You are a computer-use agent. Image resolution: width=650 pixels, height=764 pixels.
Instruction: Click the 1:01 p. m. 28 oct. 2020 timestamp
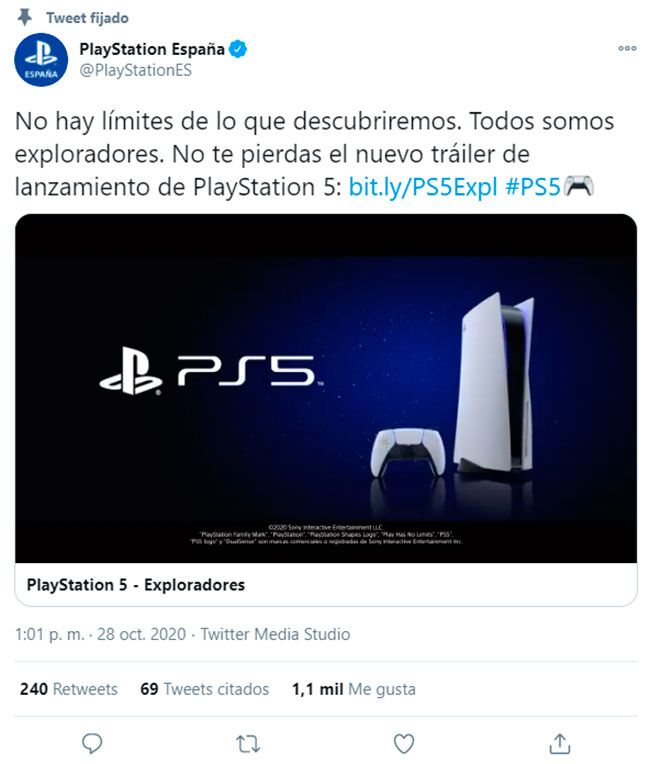coord(100,634)
